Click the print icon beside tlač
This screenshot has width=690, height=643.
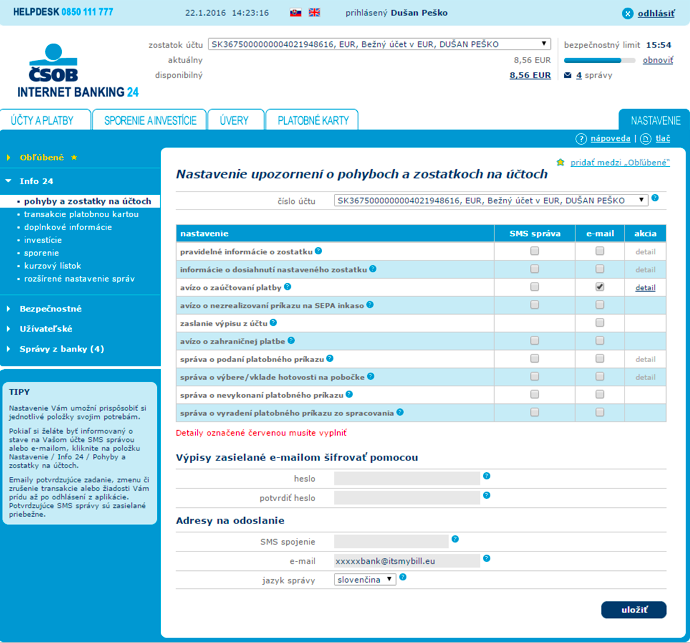pos(646,138)
